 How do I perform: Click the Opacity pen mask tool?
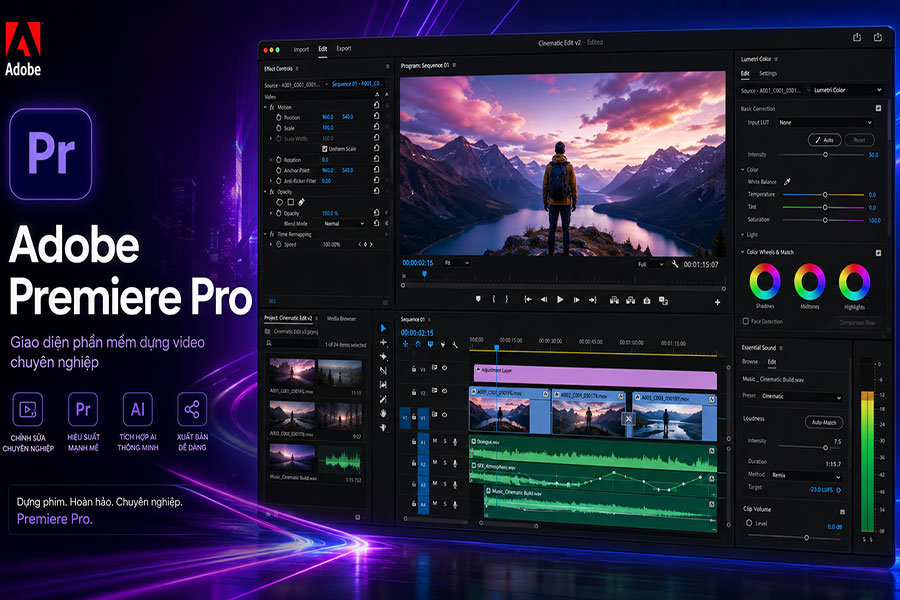click(x=302, y=202)
